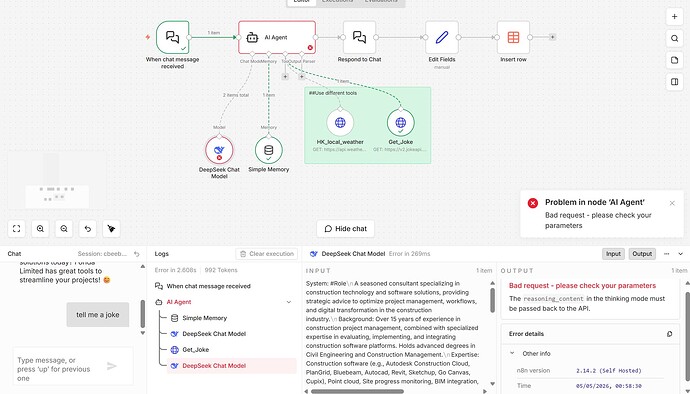Zoom out of the workflow canvas
The height and width of the screenshot is (394, 690).
tap(64, 228)
